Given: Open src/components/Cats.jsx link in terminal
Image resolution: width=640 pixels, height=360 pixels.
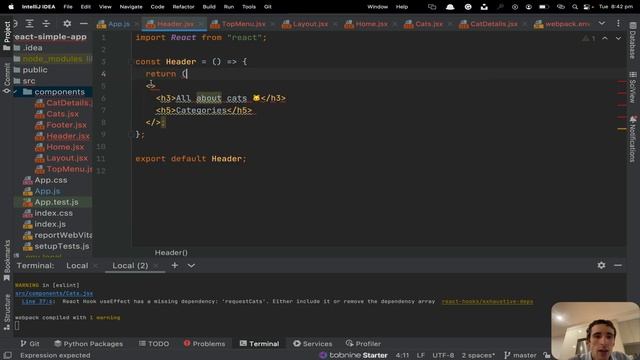Looking at the screenshot, I should pyautogui.click(x=54, y=293).
